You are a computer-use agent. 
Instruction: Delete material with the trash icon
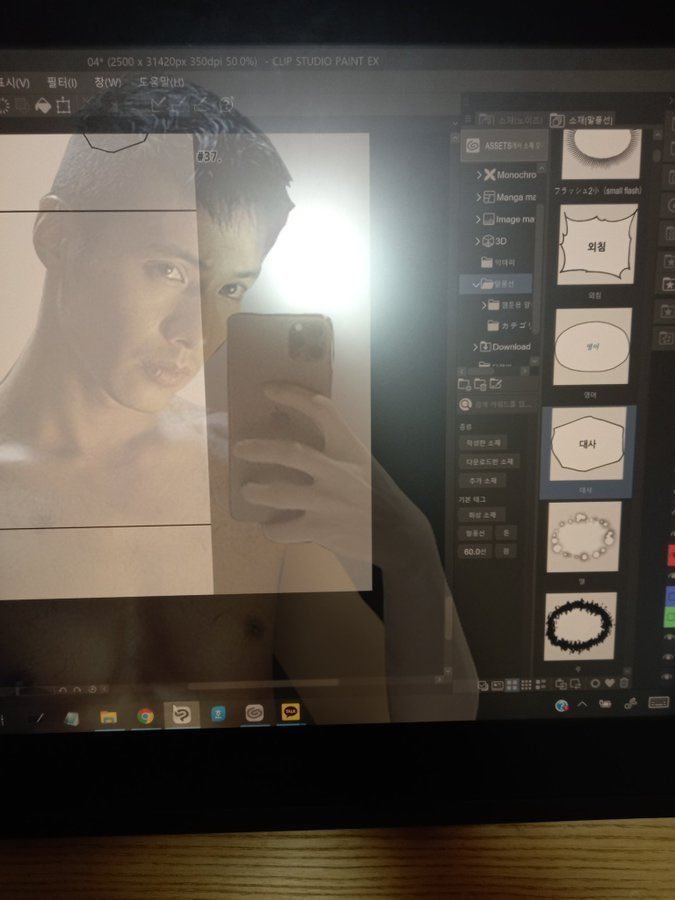[625, 684]
